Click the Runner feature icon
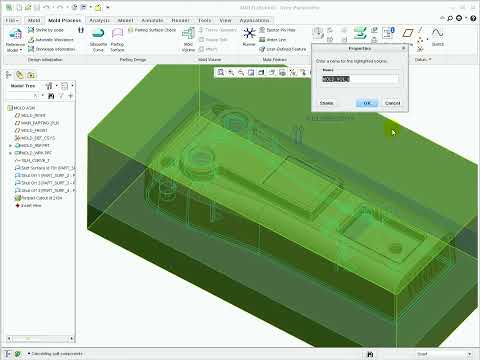Viewport: 480px width, 360px height. pyautogui.click(x=249, y=33)
